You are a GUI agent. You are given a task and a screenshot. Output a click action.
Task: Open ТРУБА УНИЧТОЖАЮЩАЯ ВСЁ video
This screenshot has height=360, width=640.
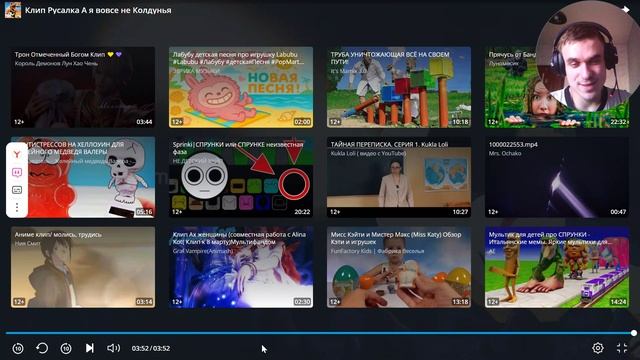click(399, 87)
